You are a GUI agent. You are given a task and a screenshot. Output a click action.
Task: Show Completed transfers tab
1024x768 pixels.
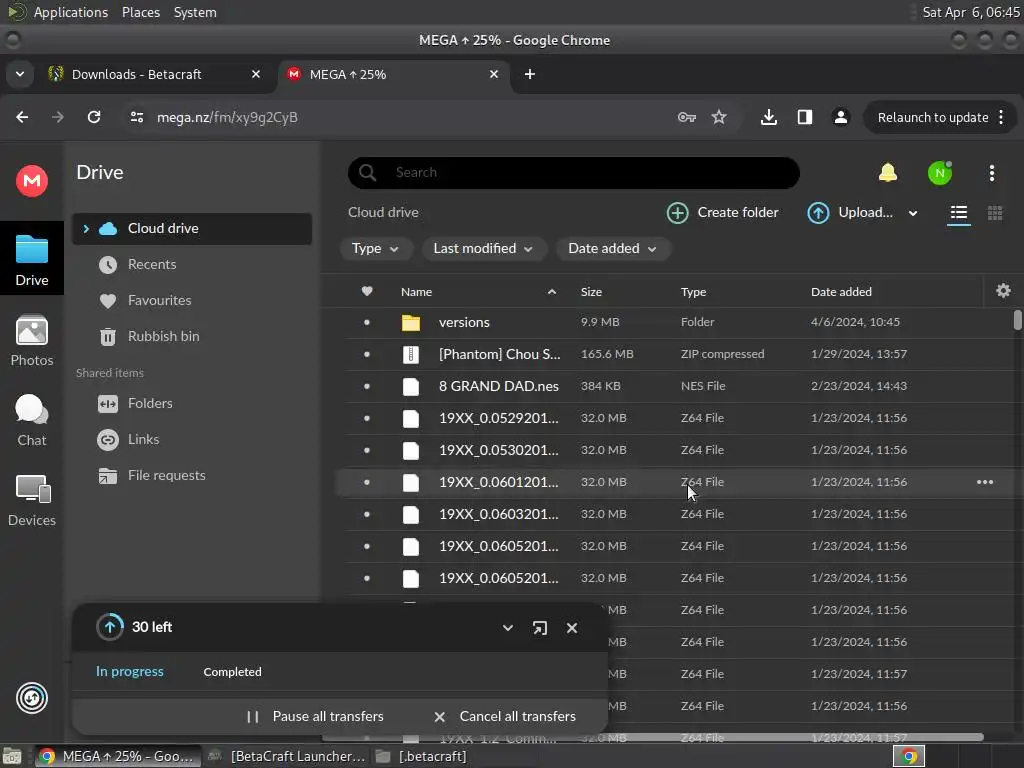pyautogui.click(x=232, y=672)
